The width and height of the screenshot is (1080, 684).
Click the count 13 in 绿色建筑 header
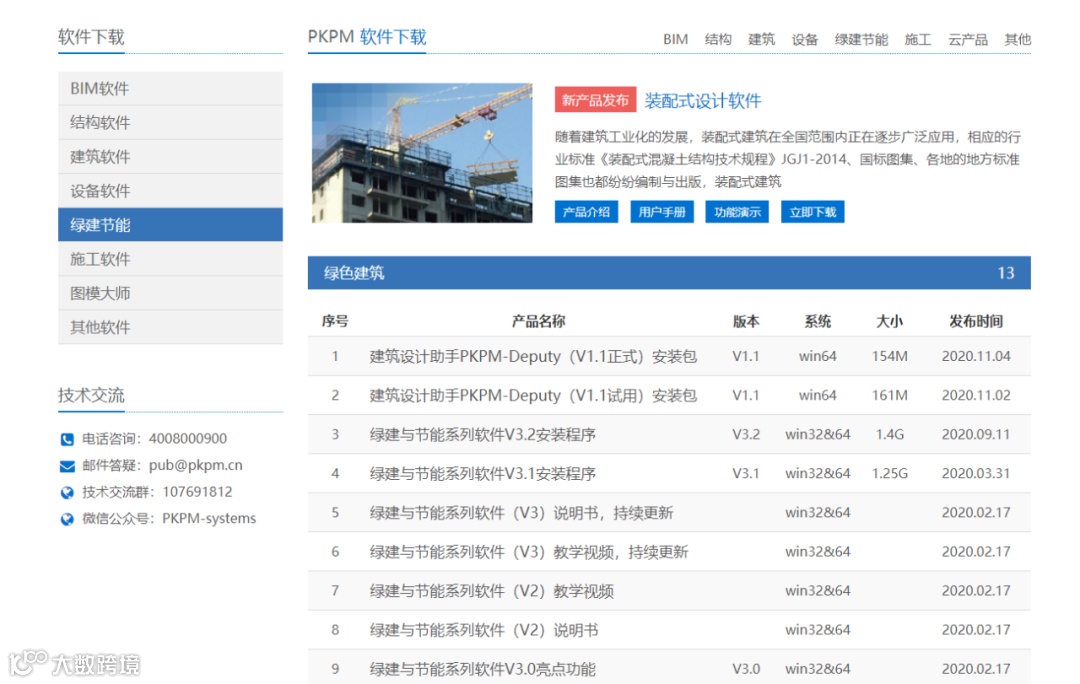tap(1006, 273)
